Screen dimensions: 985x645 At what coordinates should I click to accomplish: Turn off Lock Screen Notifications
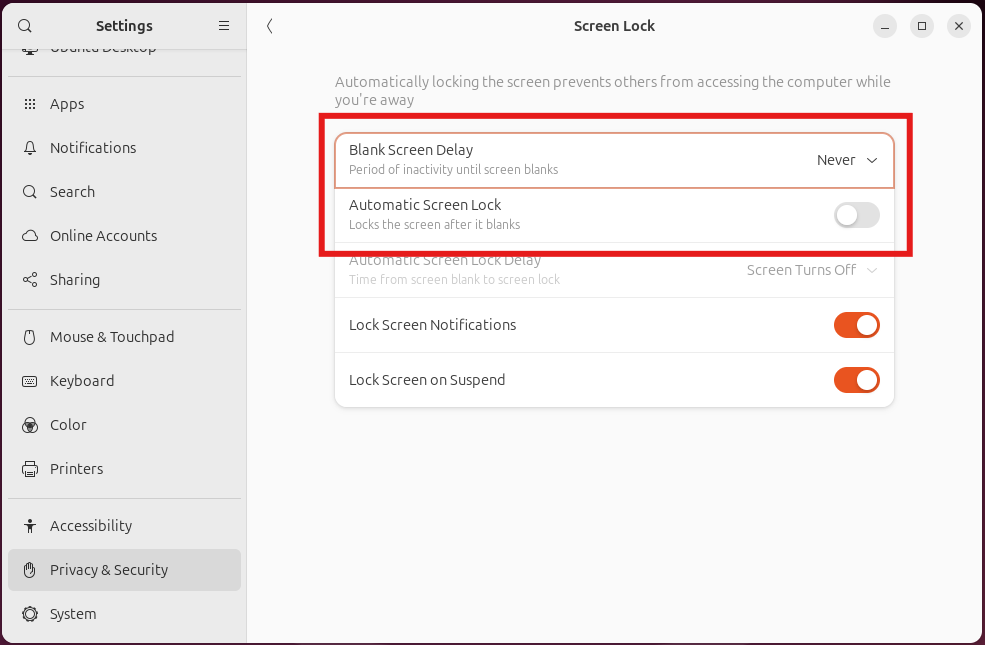pyautogui.click(x=856, y=325)
